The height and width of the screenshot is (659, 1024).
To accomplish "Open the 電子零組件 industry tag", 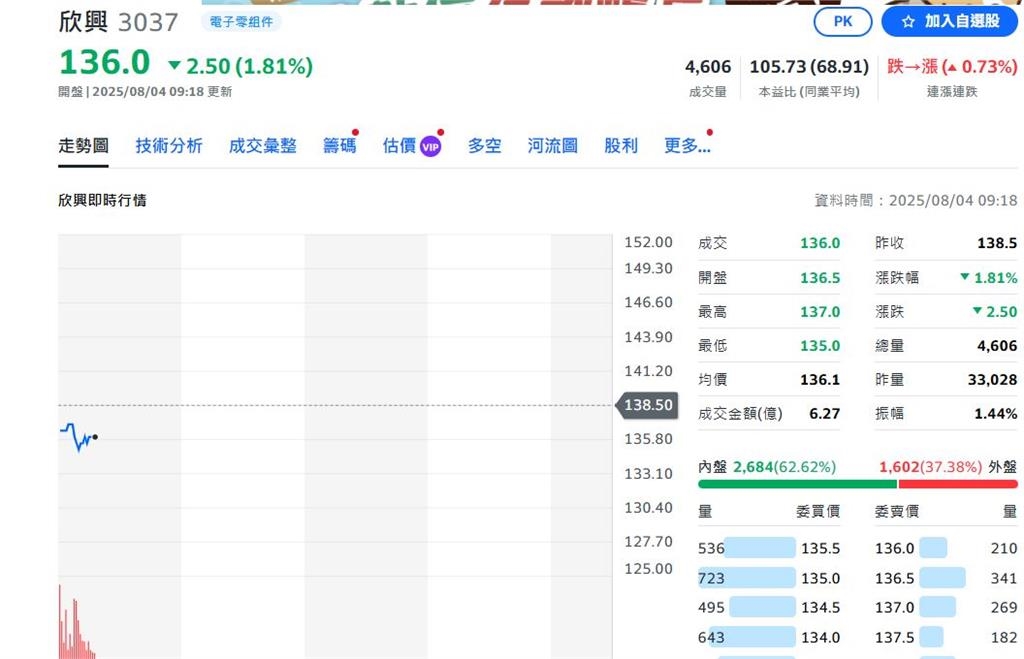I will point(240,22).
